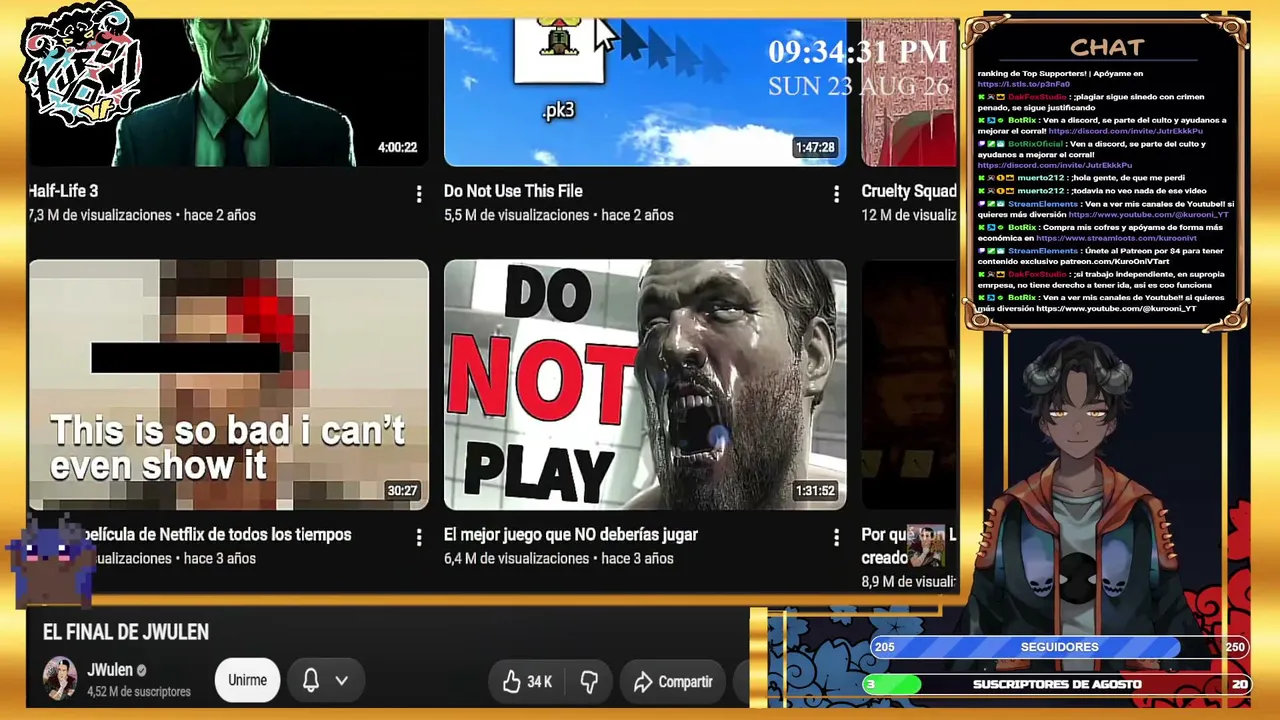Click the 'EL FINAL DE JWULEN' video title

click(126, 632)
